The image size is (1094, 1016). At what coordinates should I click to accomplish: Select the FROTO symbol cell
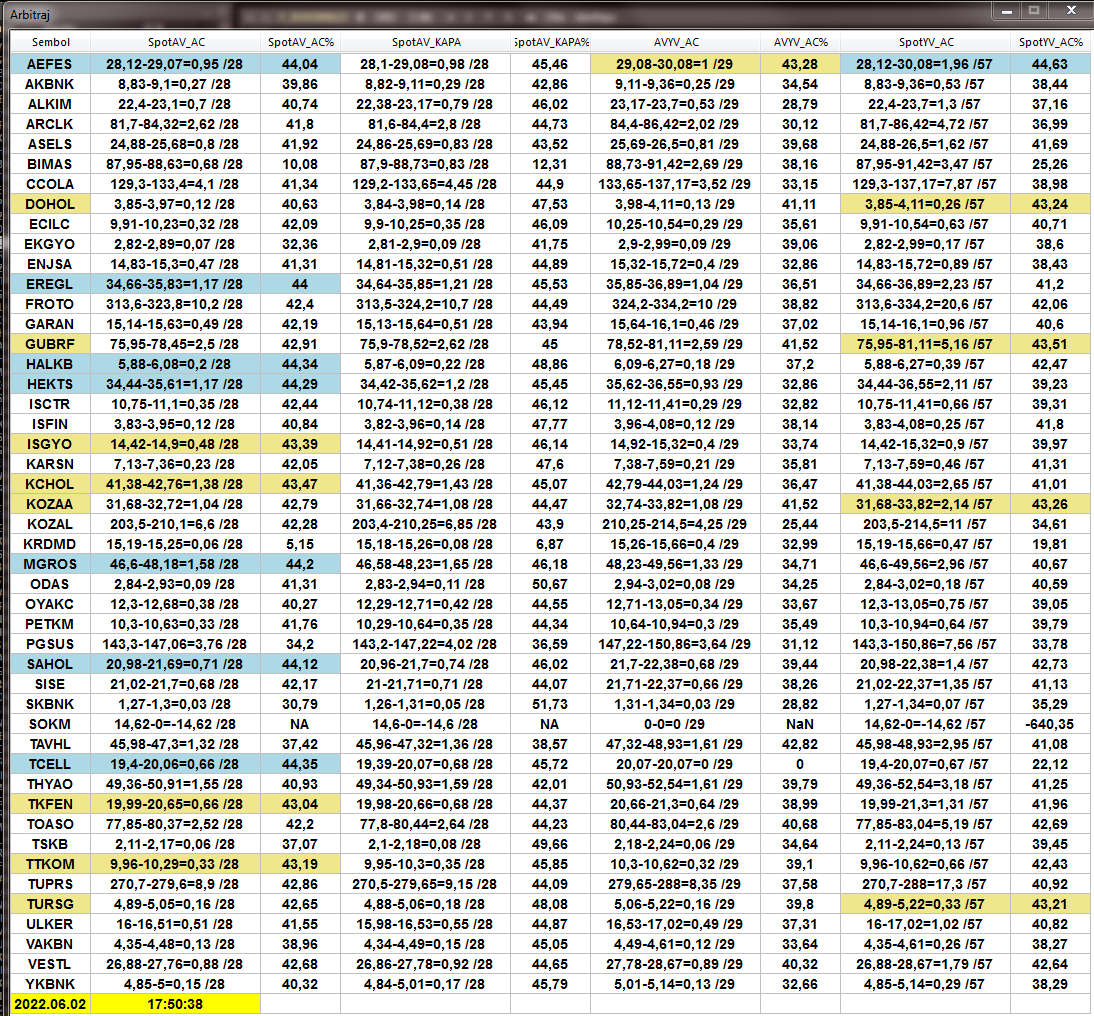(x=50, y=304)
